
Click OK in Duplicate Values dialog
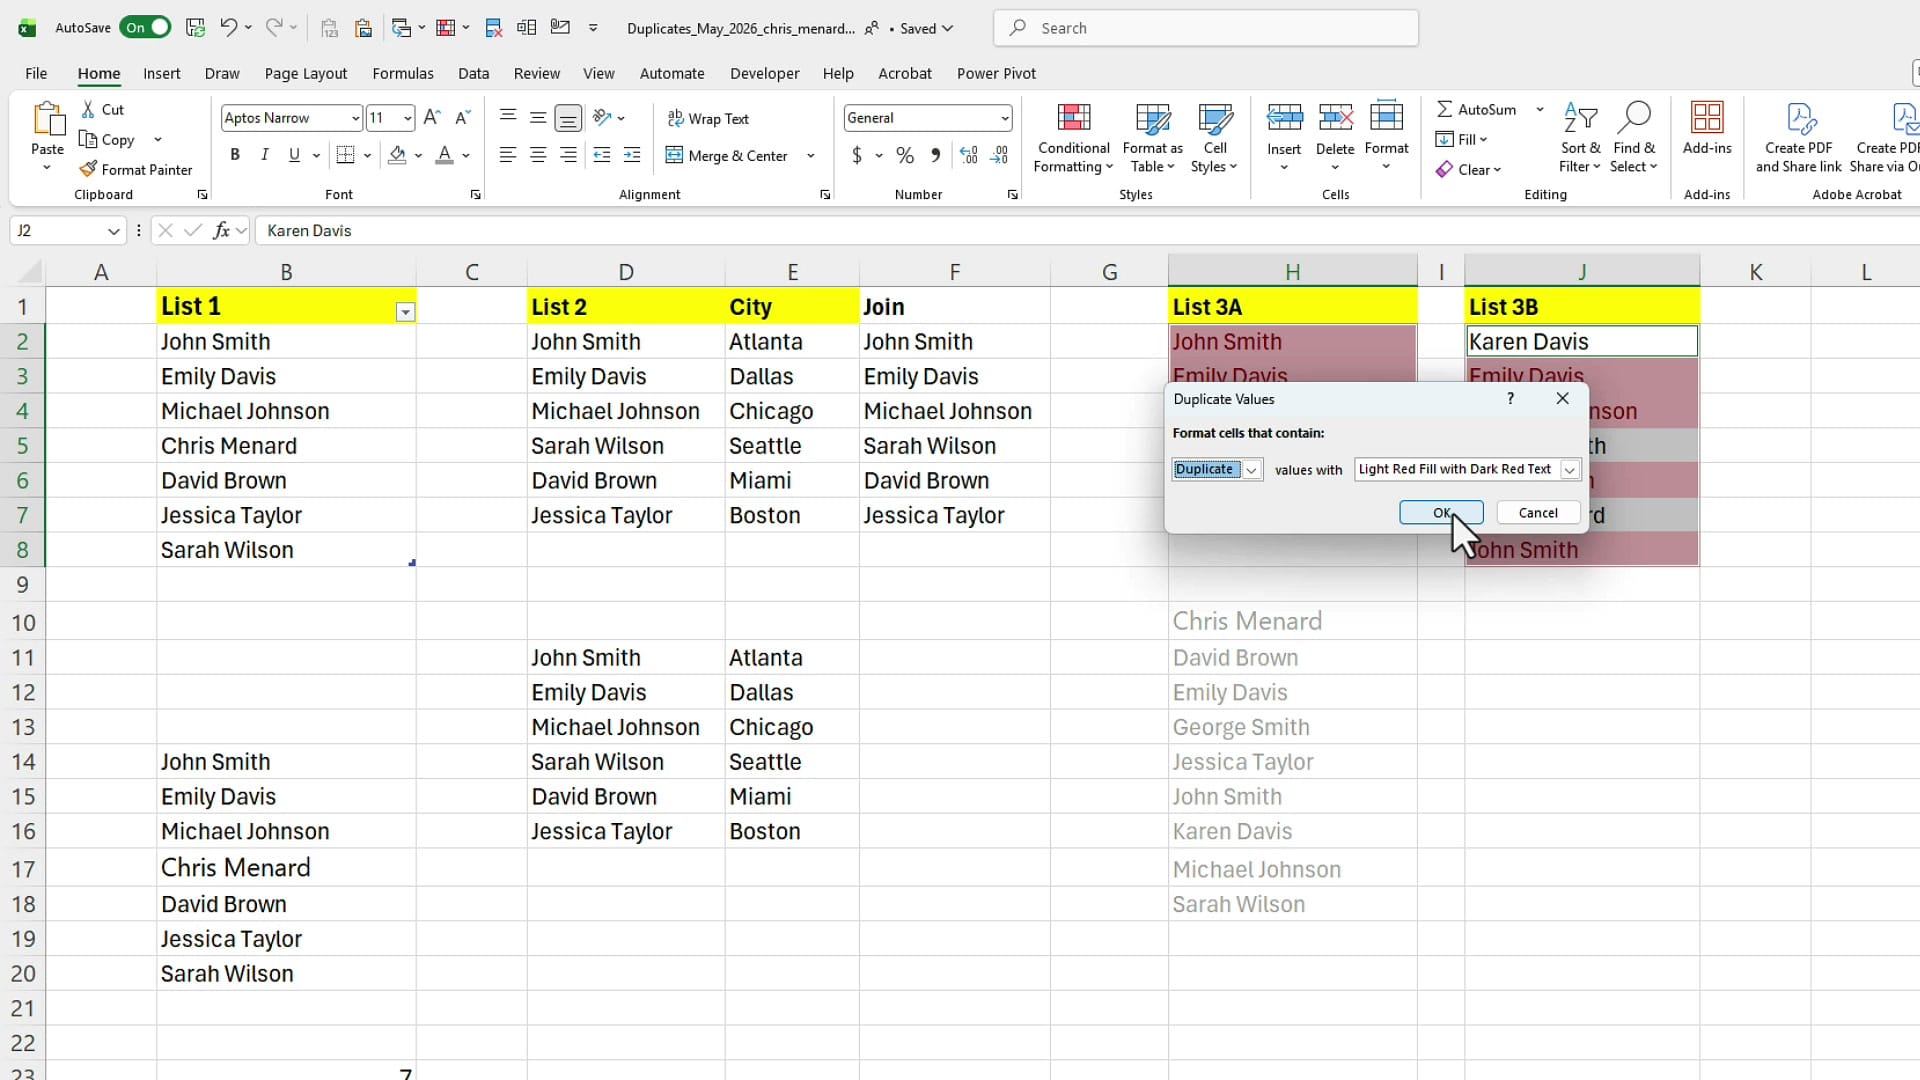(x=1441, y=513)
